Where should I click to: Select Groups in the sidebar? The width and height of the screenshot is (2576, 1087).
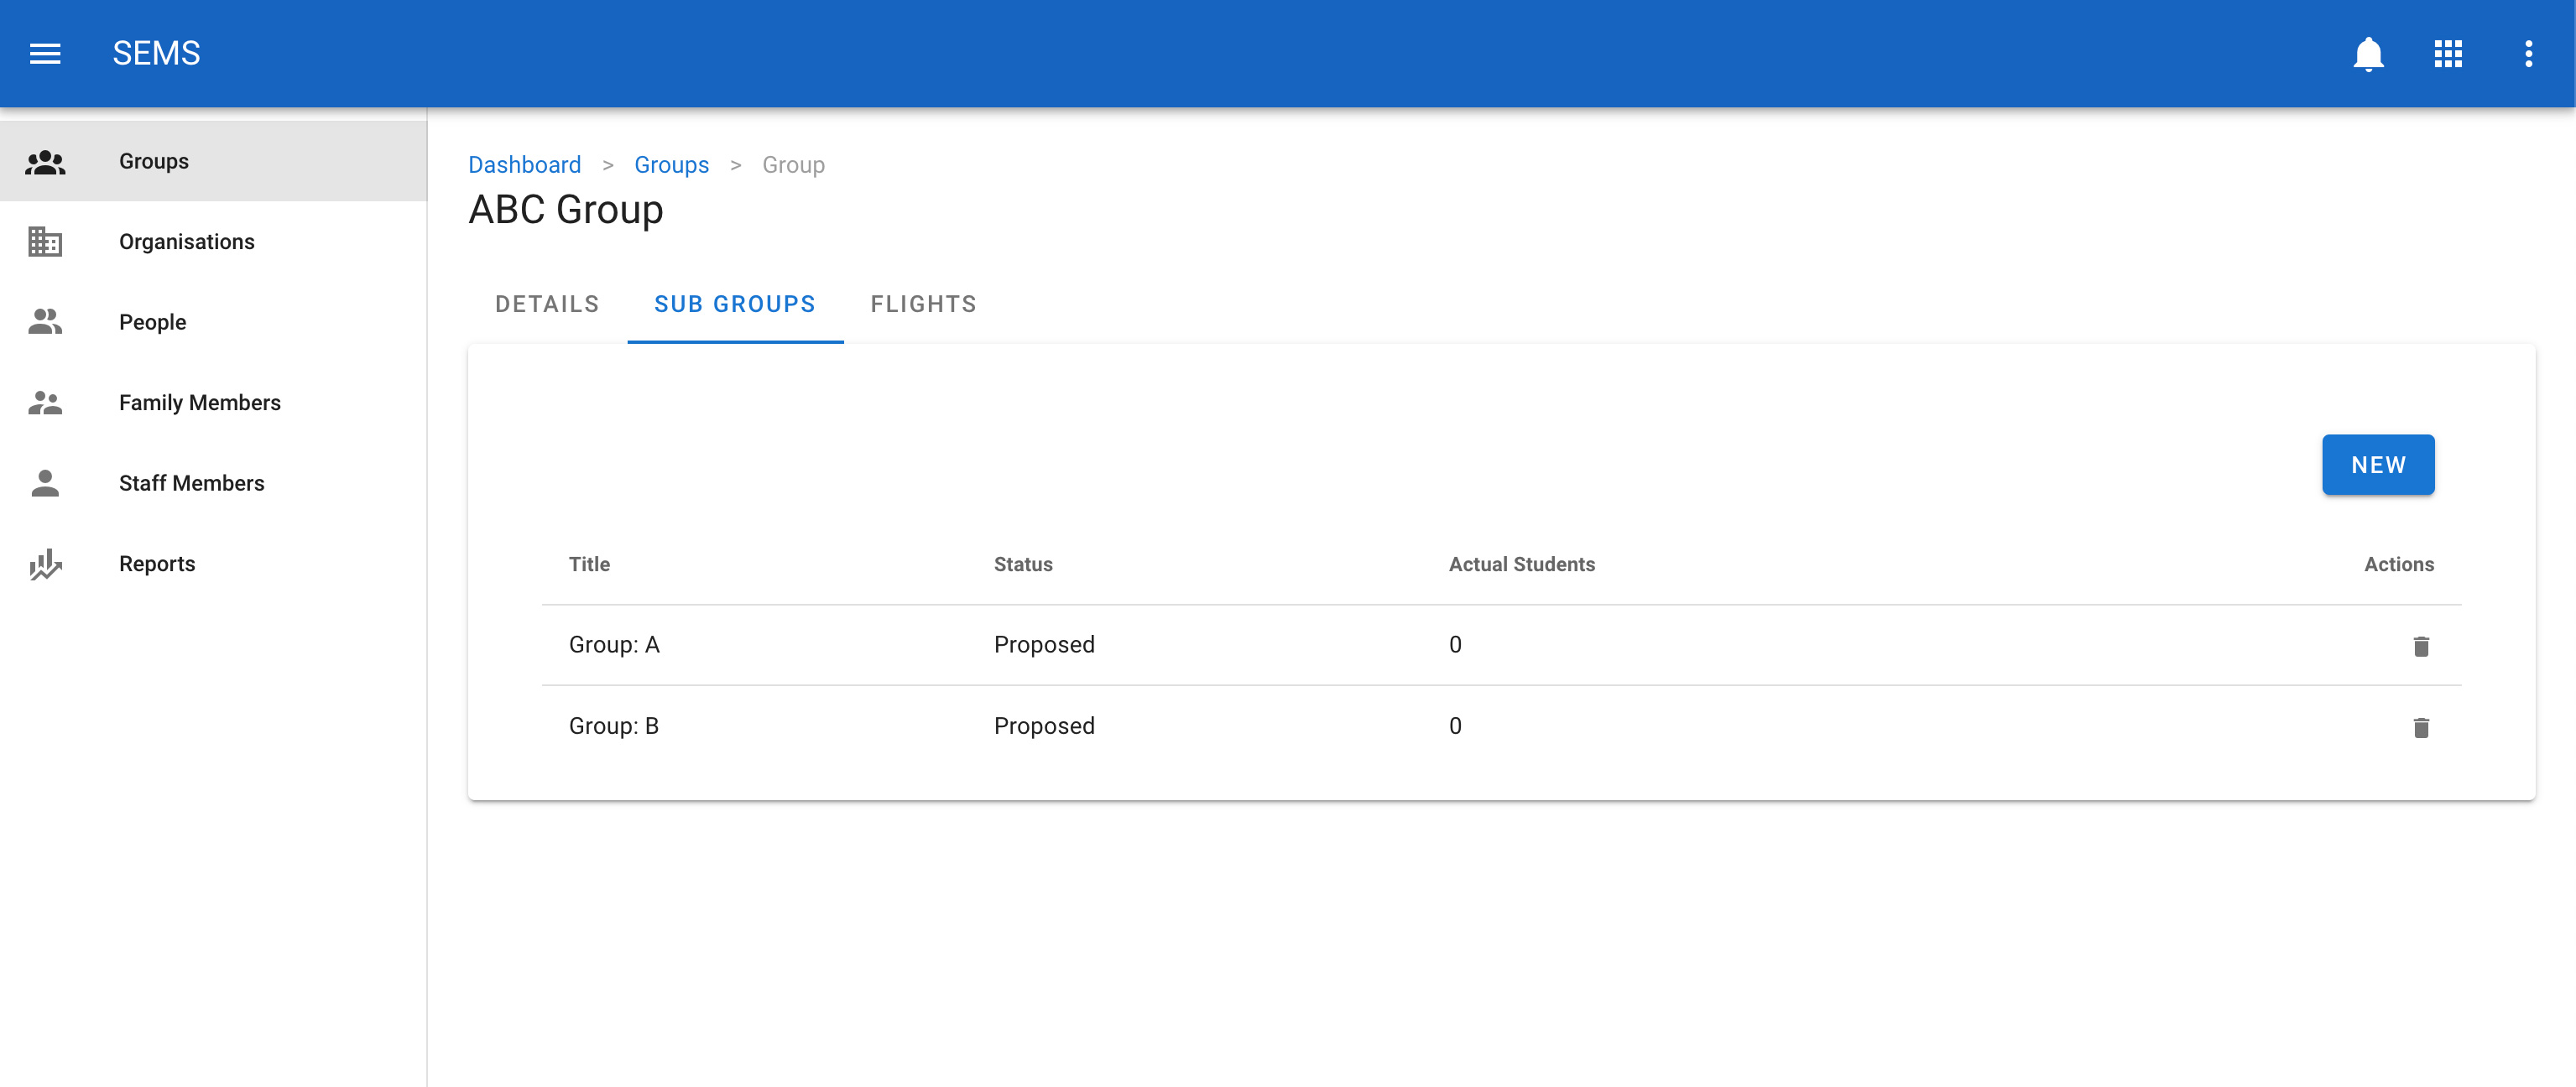point(153,161)
